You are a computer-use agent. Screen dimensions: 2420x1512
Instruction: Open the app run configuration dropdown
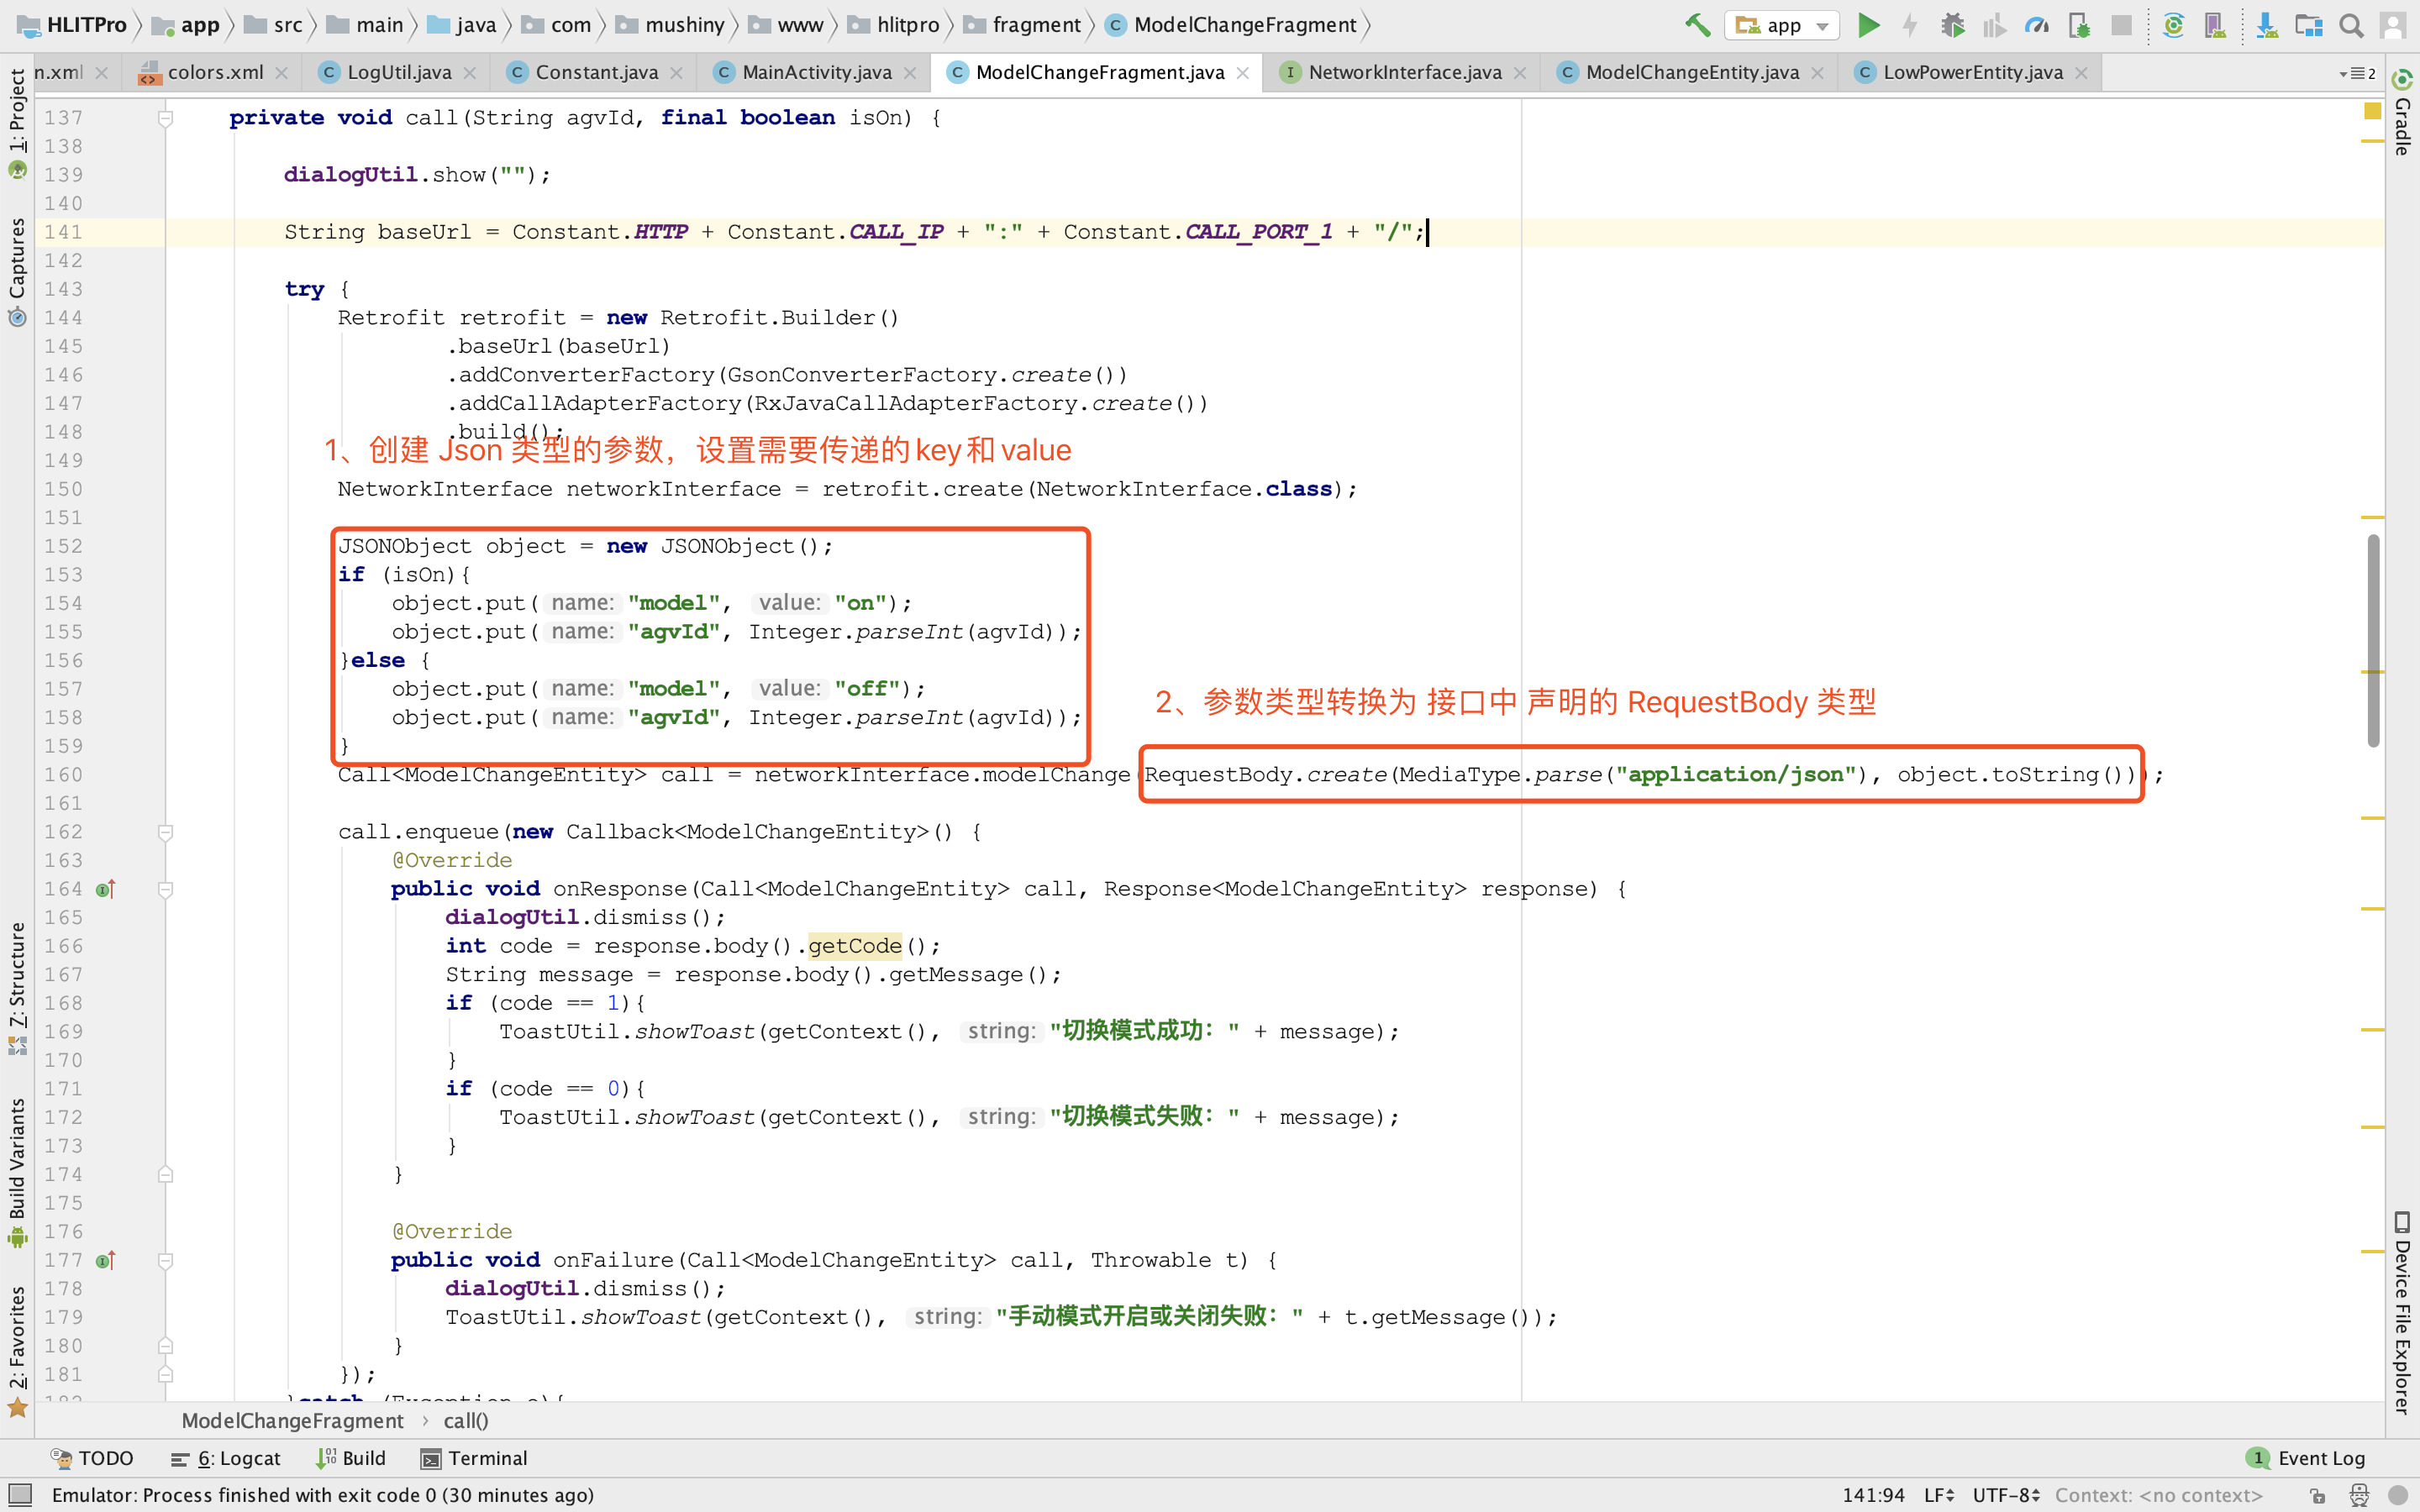pos(1782,25)
